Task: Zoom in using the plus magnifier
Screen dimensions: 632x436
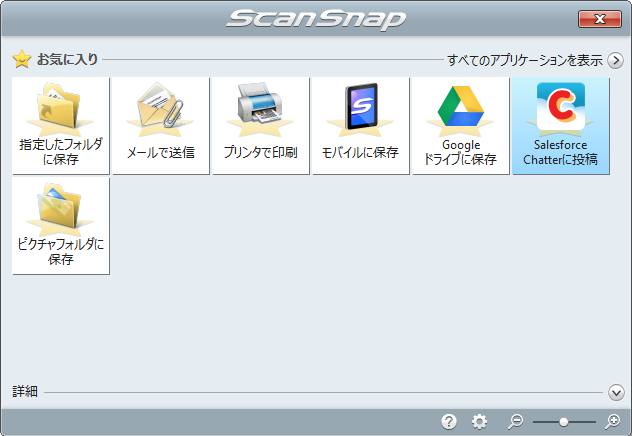Action: (x=613, y=422)
